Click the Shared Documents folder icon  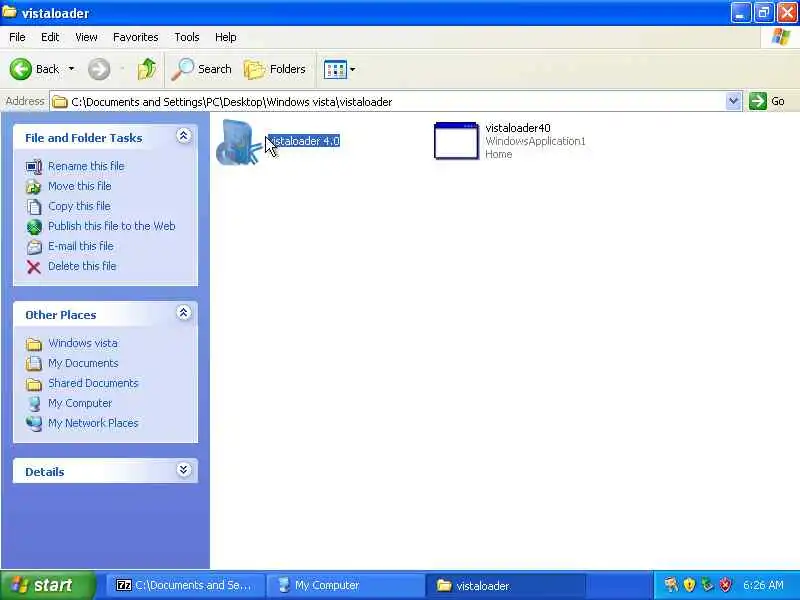coord(34,384)
